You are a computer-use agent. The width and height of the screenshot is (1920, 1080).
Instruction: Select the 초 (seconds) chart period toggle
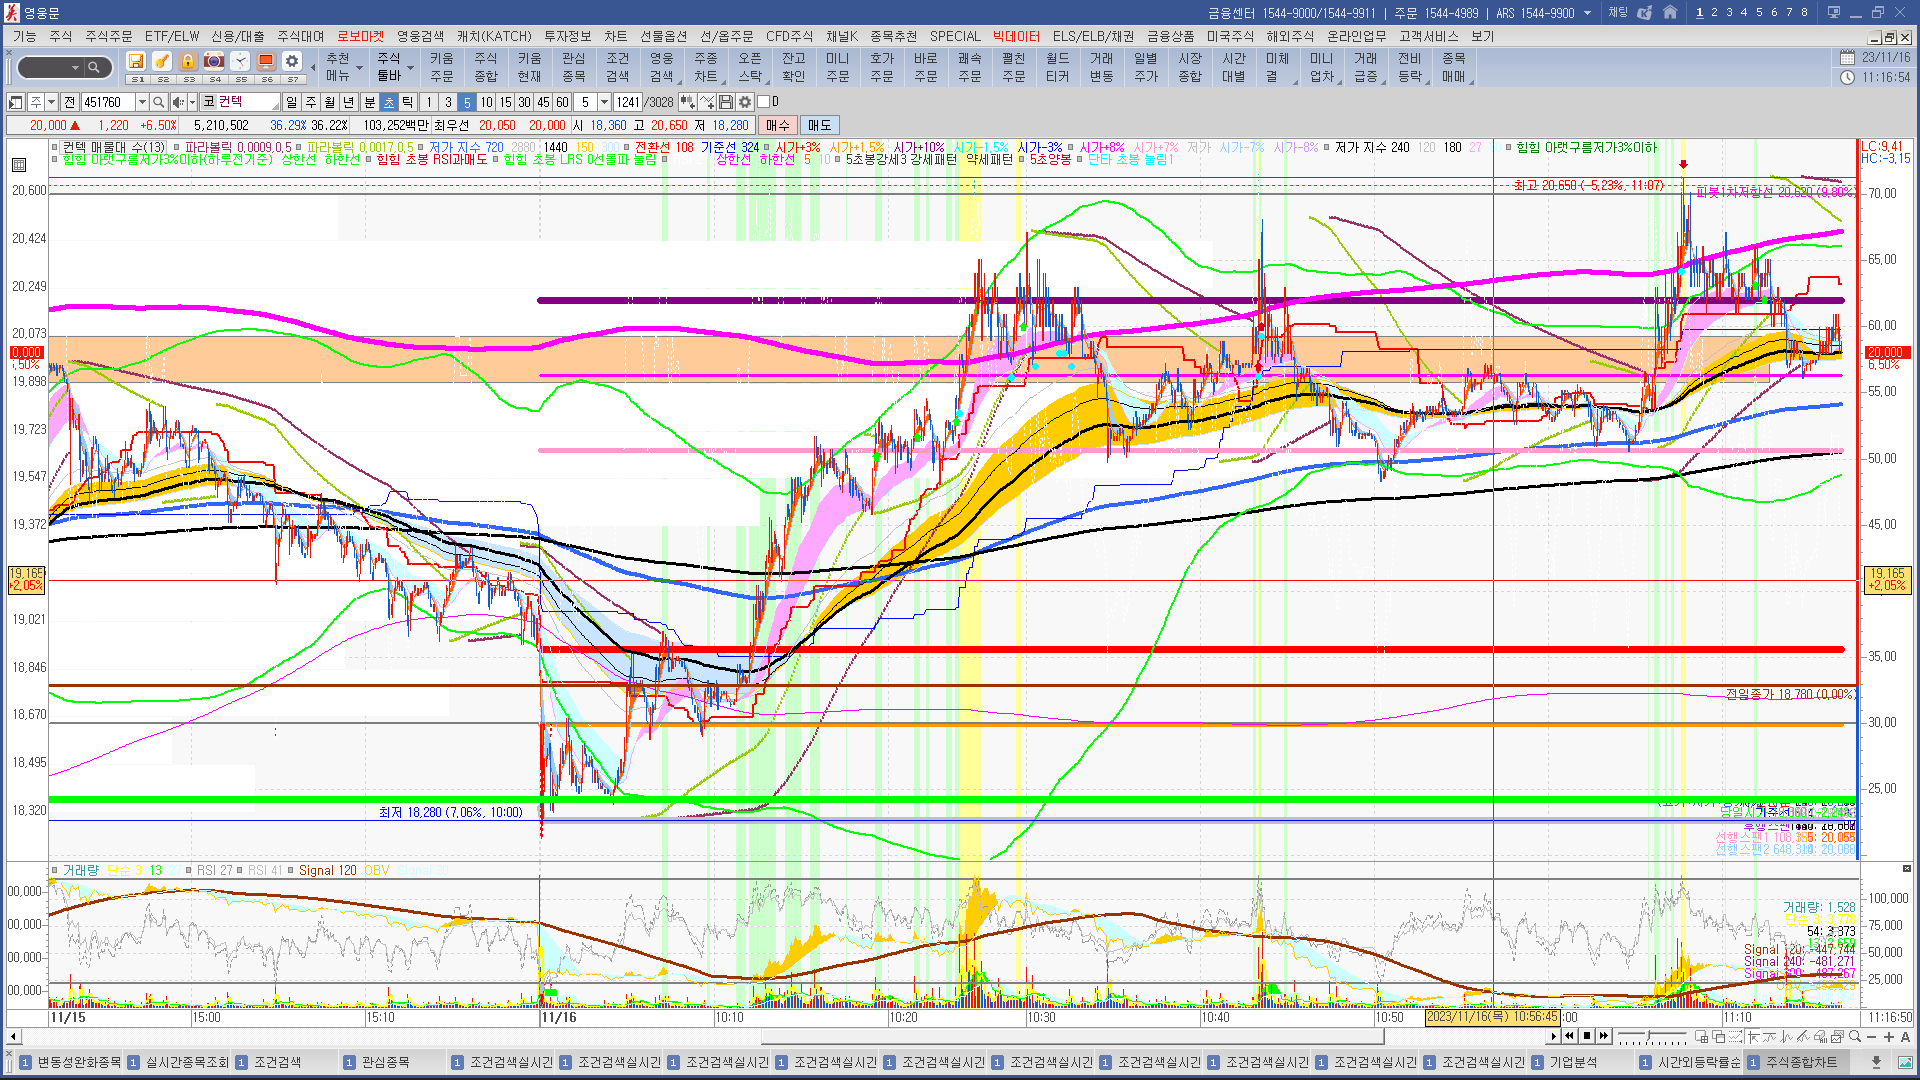coord(389,102)
